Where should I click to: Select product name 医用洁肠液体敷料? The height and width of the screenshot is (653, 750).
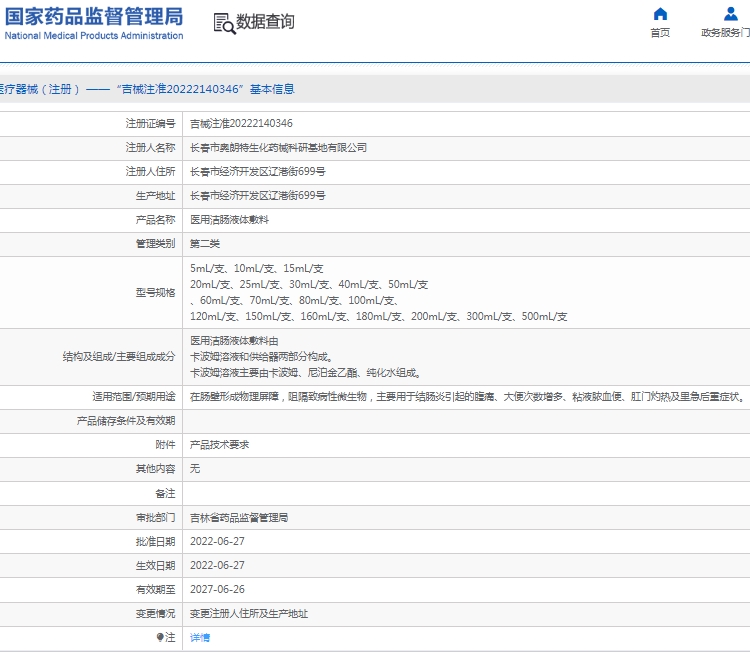click(230, 220)
